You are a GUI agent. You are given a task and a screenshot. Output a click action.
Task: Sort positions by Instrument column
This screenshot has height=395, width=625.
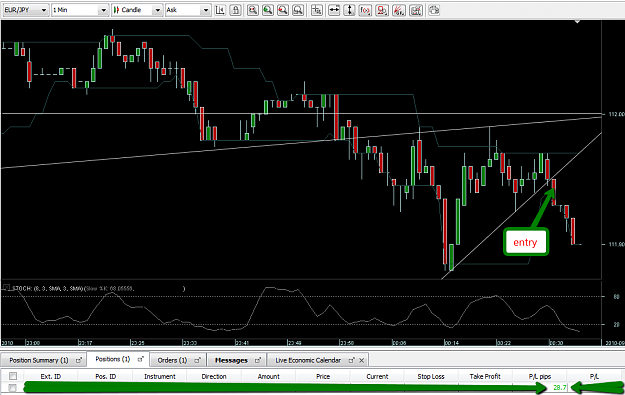160,376
